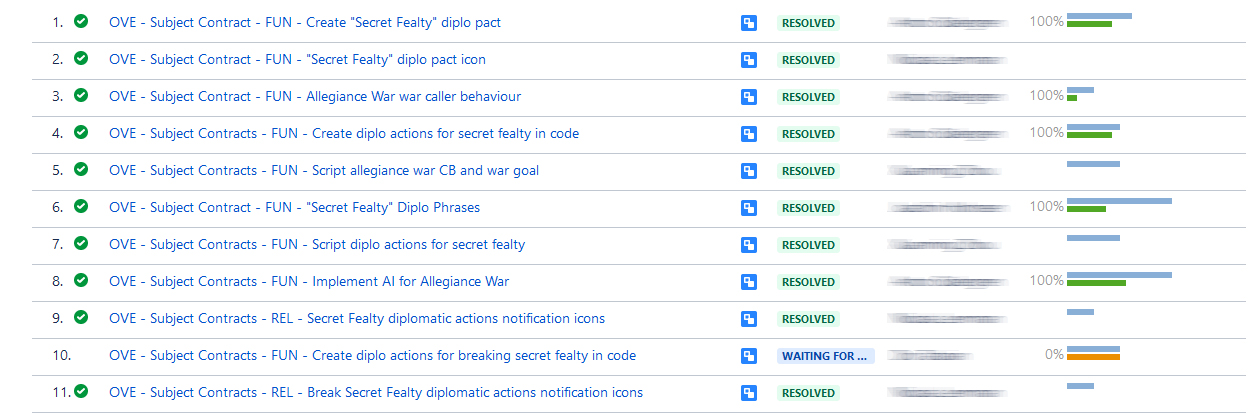
Task: Click the subtask icon for Implement AI row
Action: click(x=748, y=282)
